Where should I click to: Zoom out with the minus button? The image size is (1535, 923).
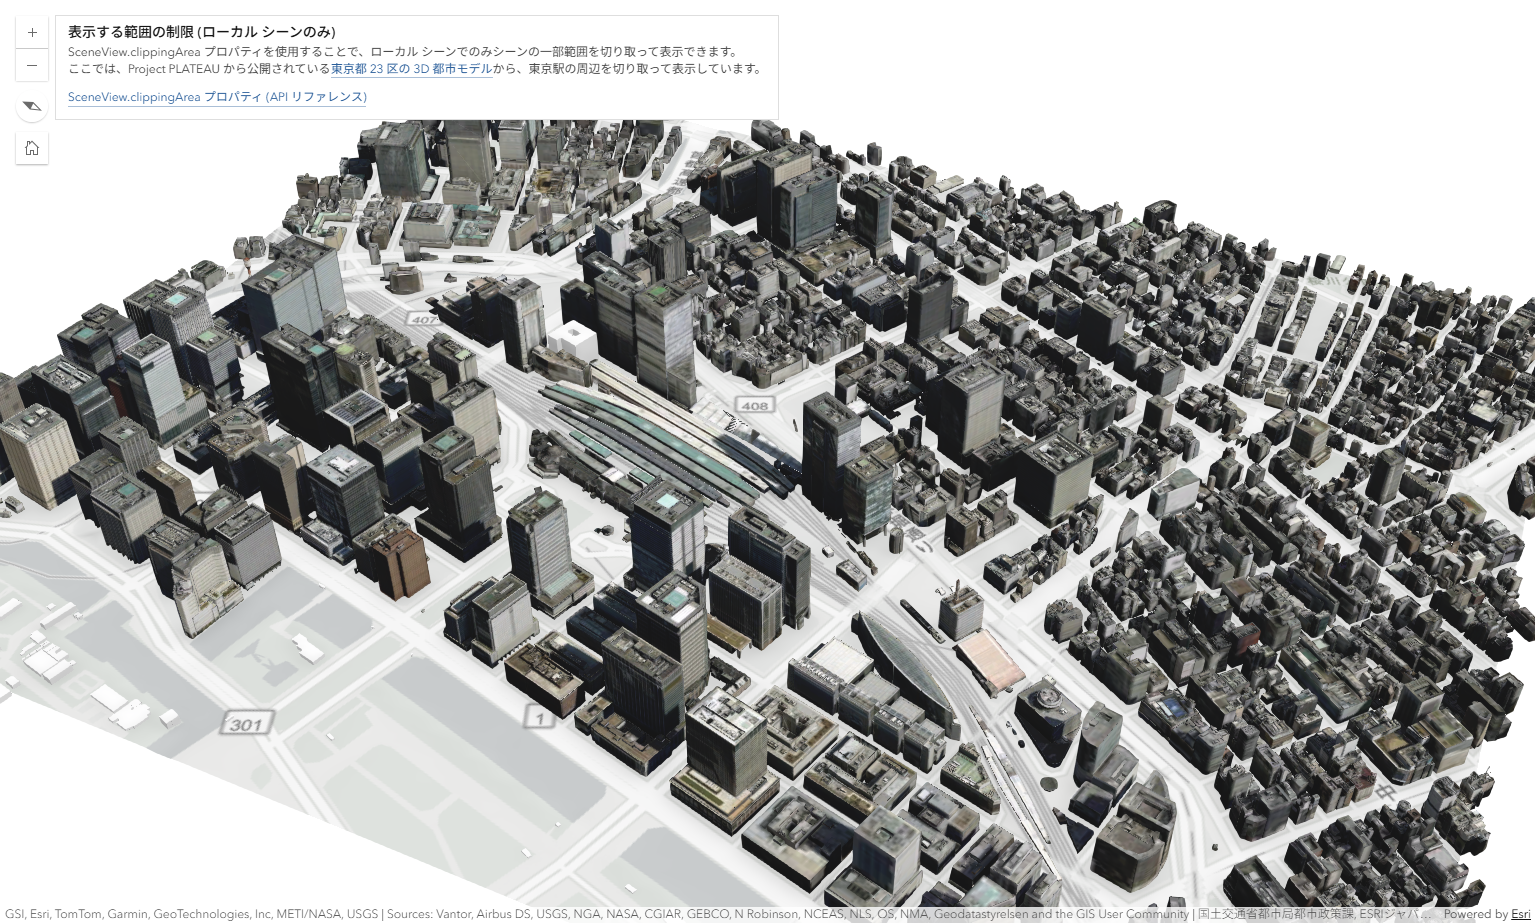(32, 65)
